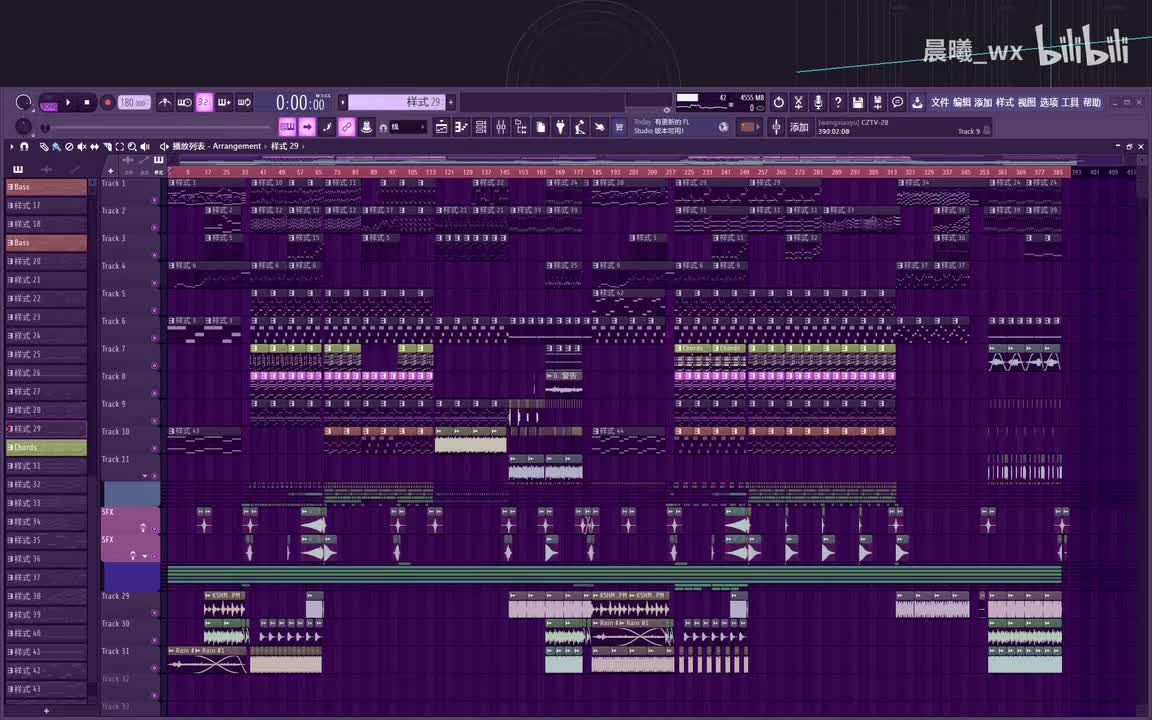
Task: Toggle wait for input to start
Action: pos(184,102)
